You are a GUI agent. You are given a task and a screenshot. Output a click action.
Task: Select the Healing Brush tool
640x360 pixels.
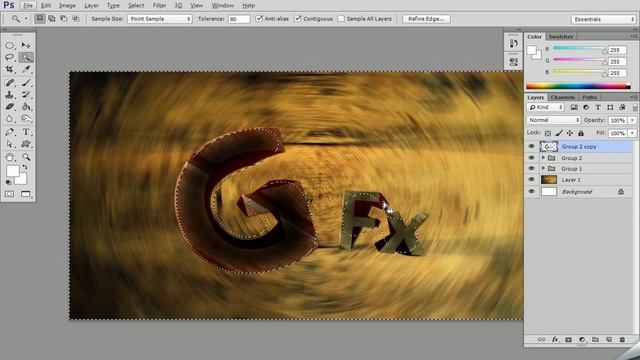pyautogui.click(x=9, y=82)
